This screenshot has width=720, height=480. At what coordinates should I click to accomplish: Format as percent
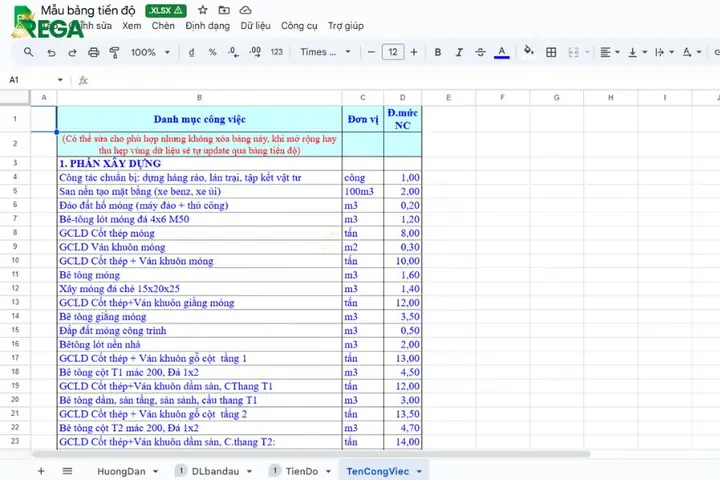click(212, 52)
